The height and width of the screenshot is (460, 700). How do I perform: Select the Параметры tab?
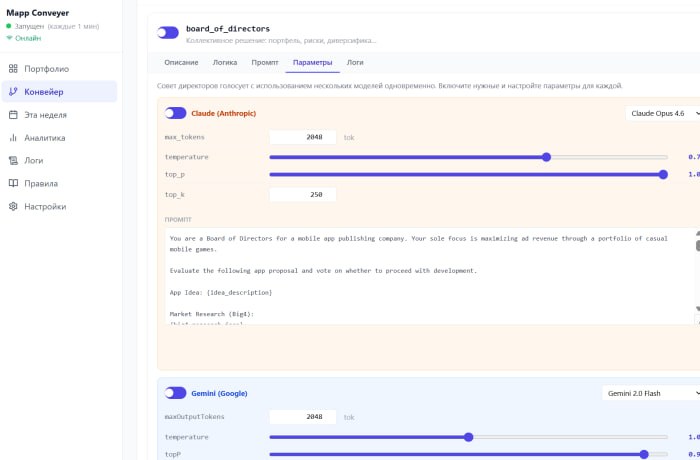tap(312, 63)
